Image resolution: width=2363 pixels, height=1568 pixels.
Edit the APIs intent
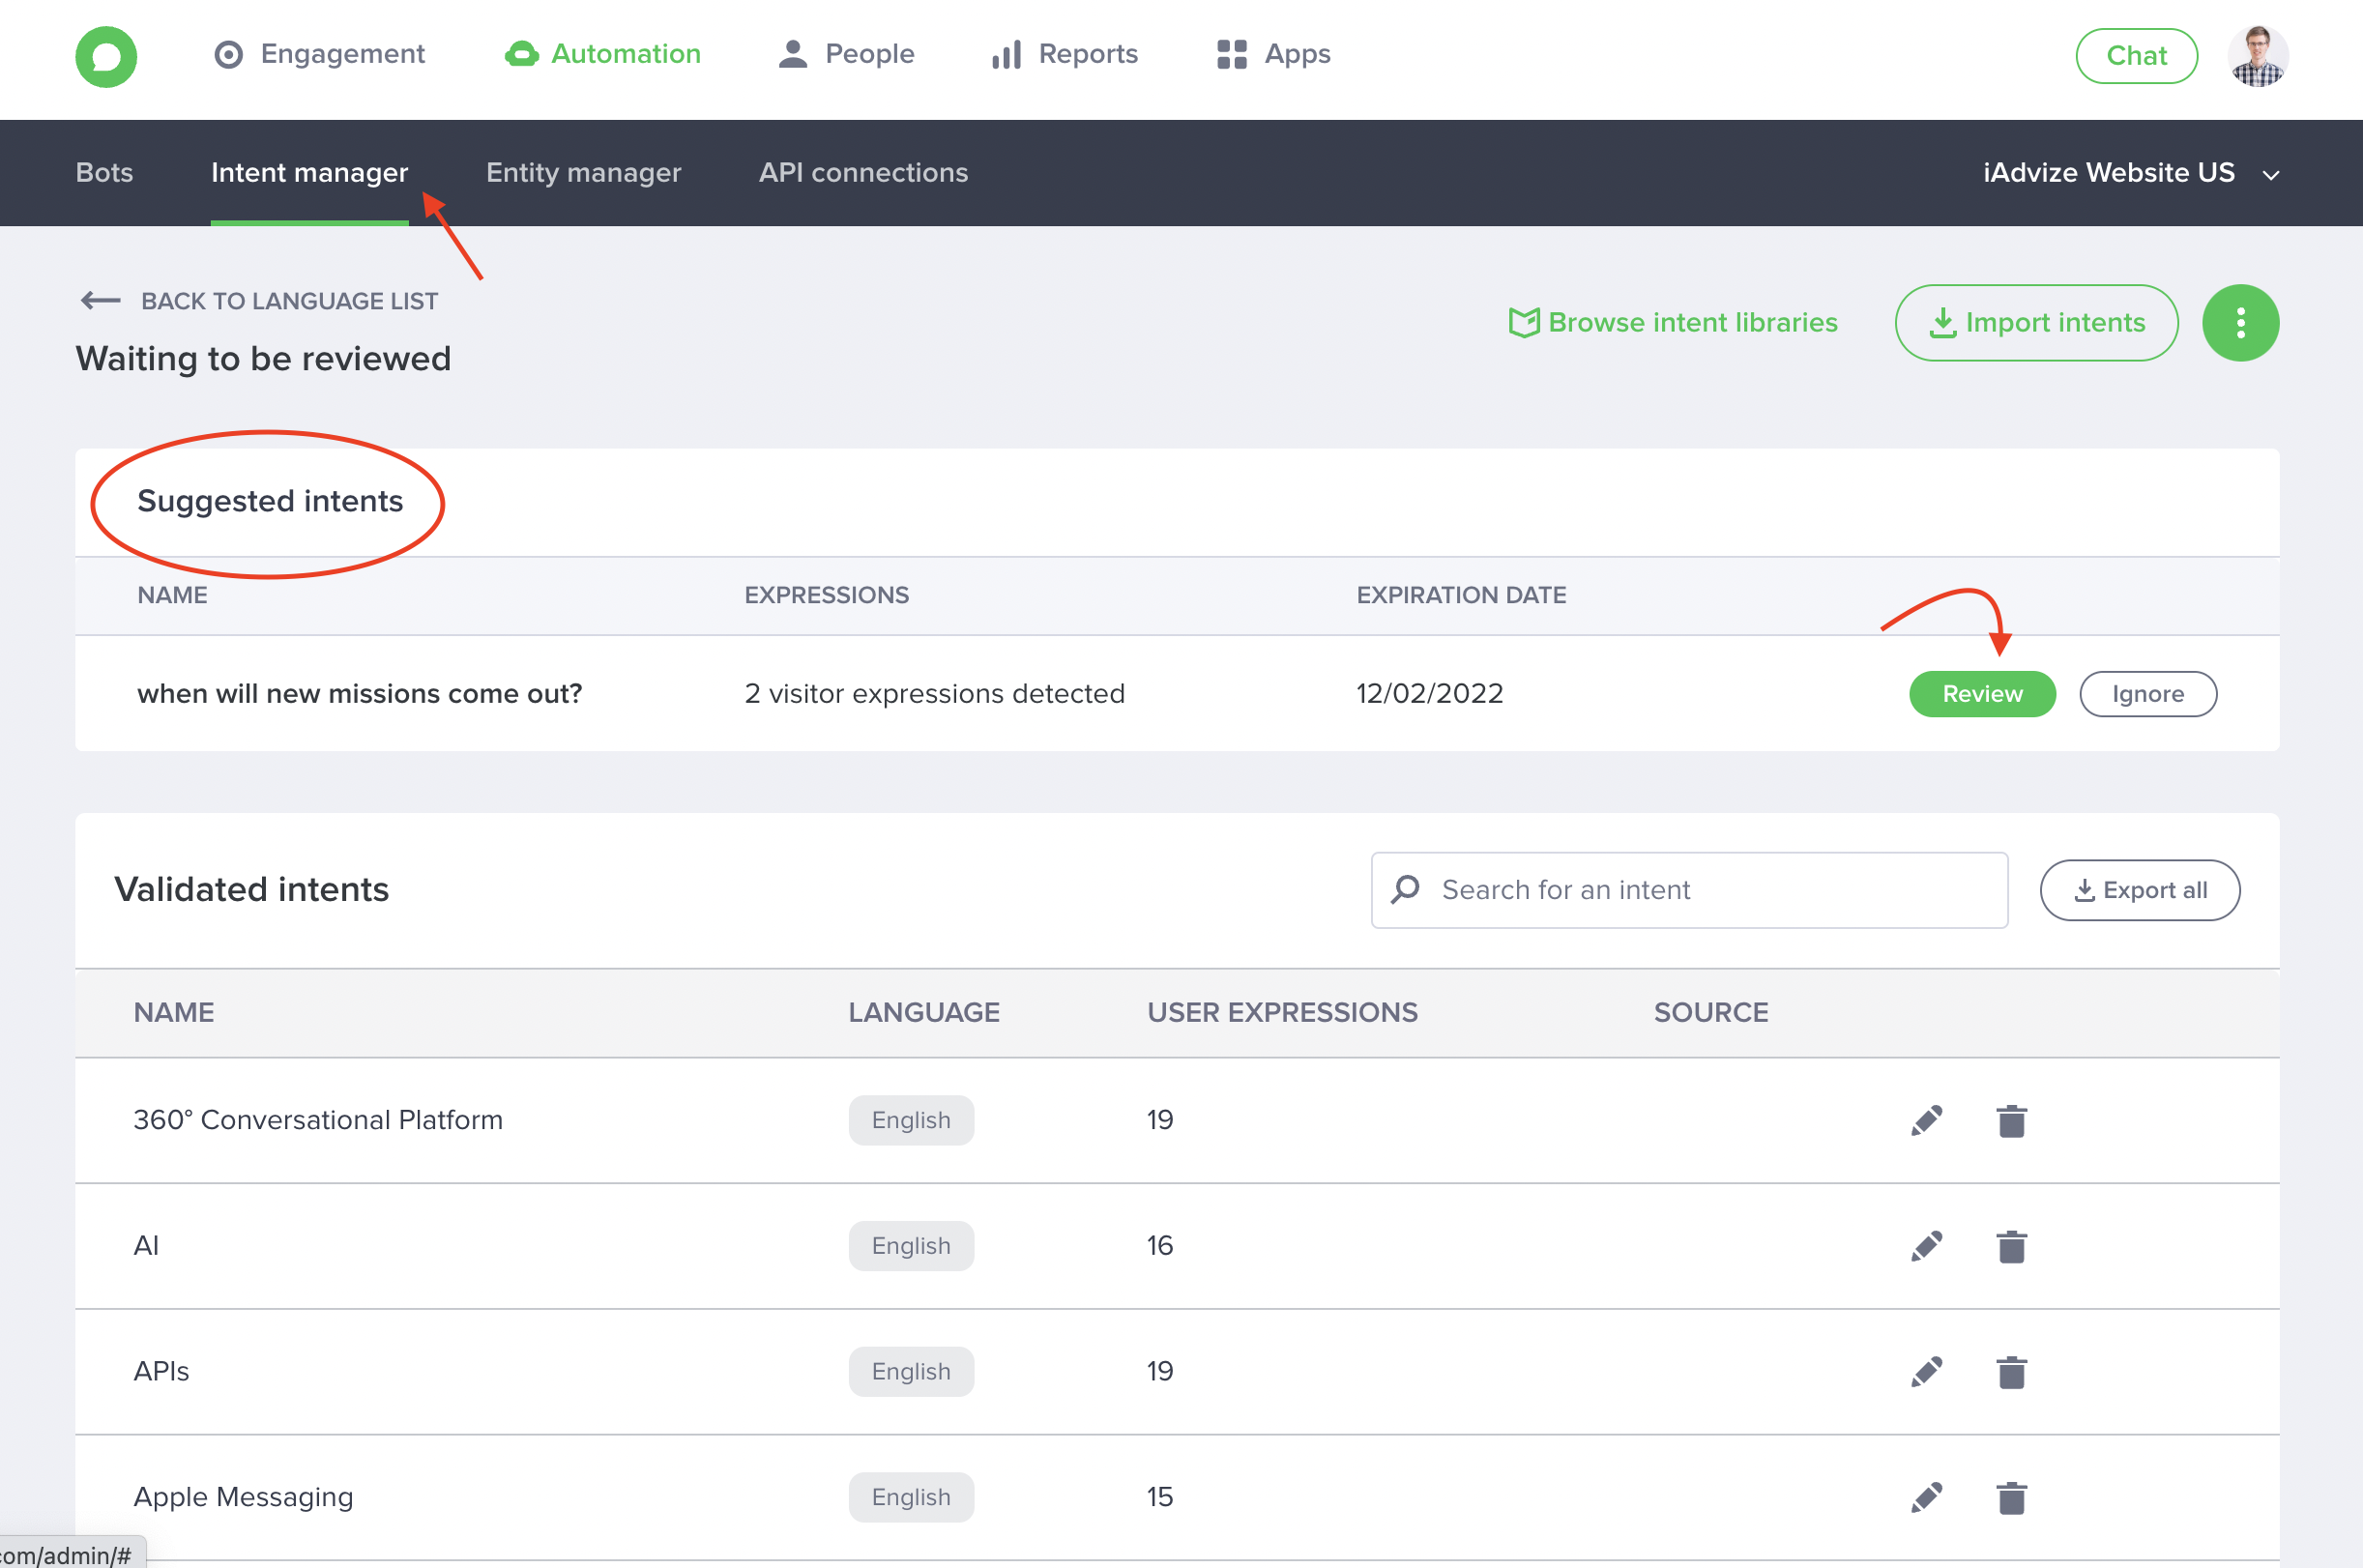[x=1926, y=1372]
